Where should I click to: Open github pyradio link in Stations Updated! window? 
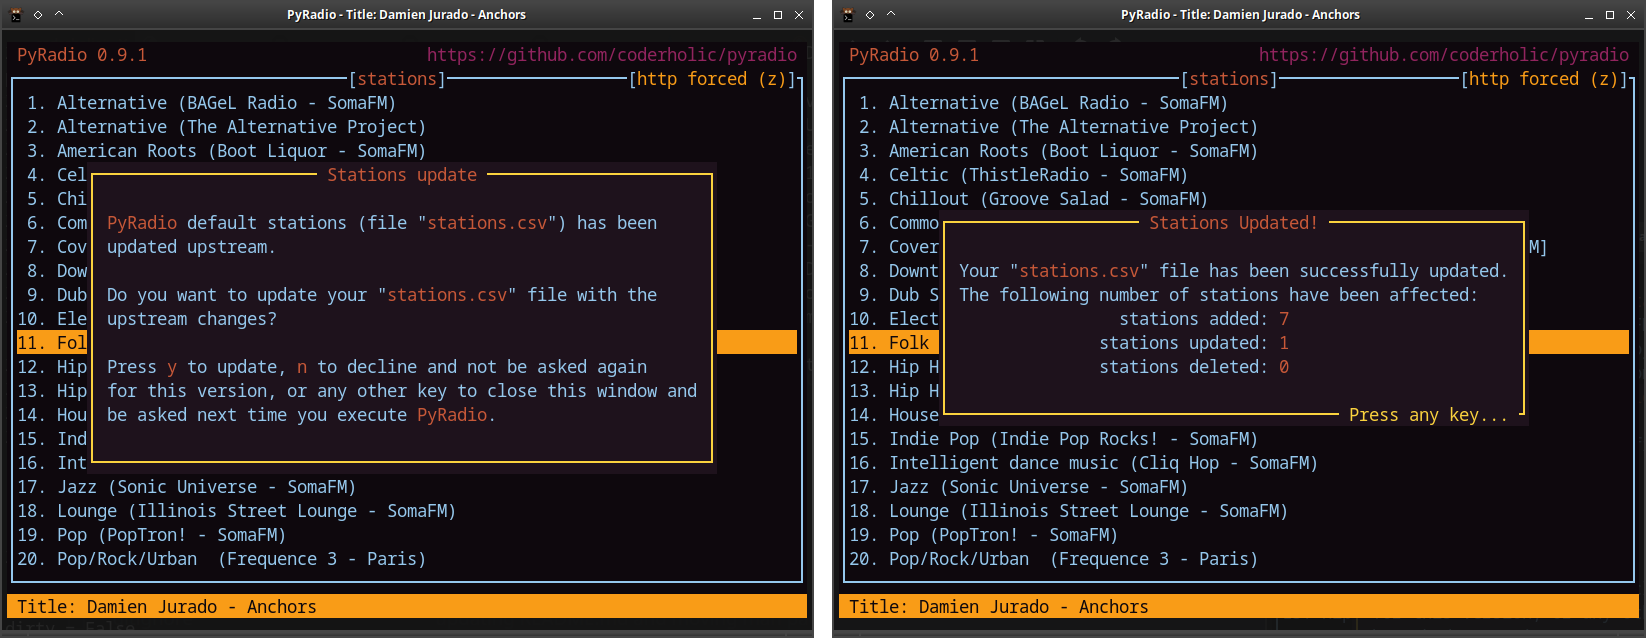1444,55
